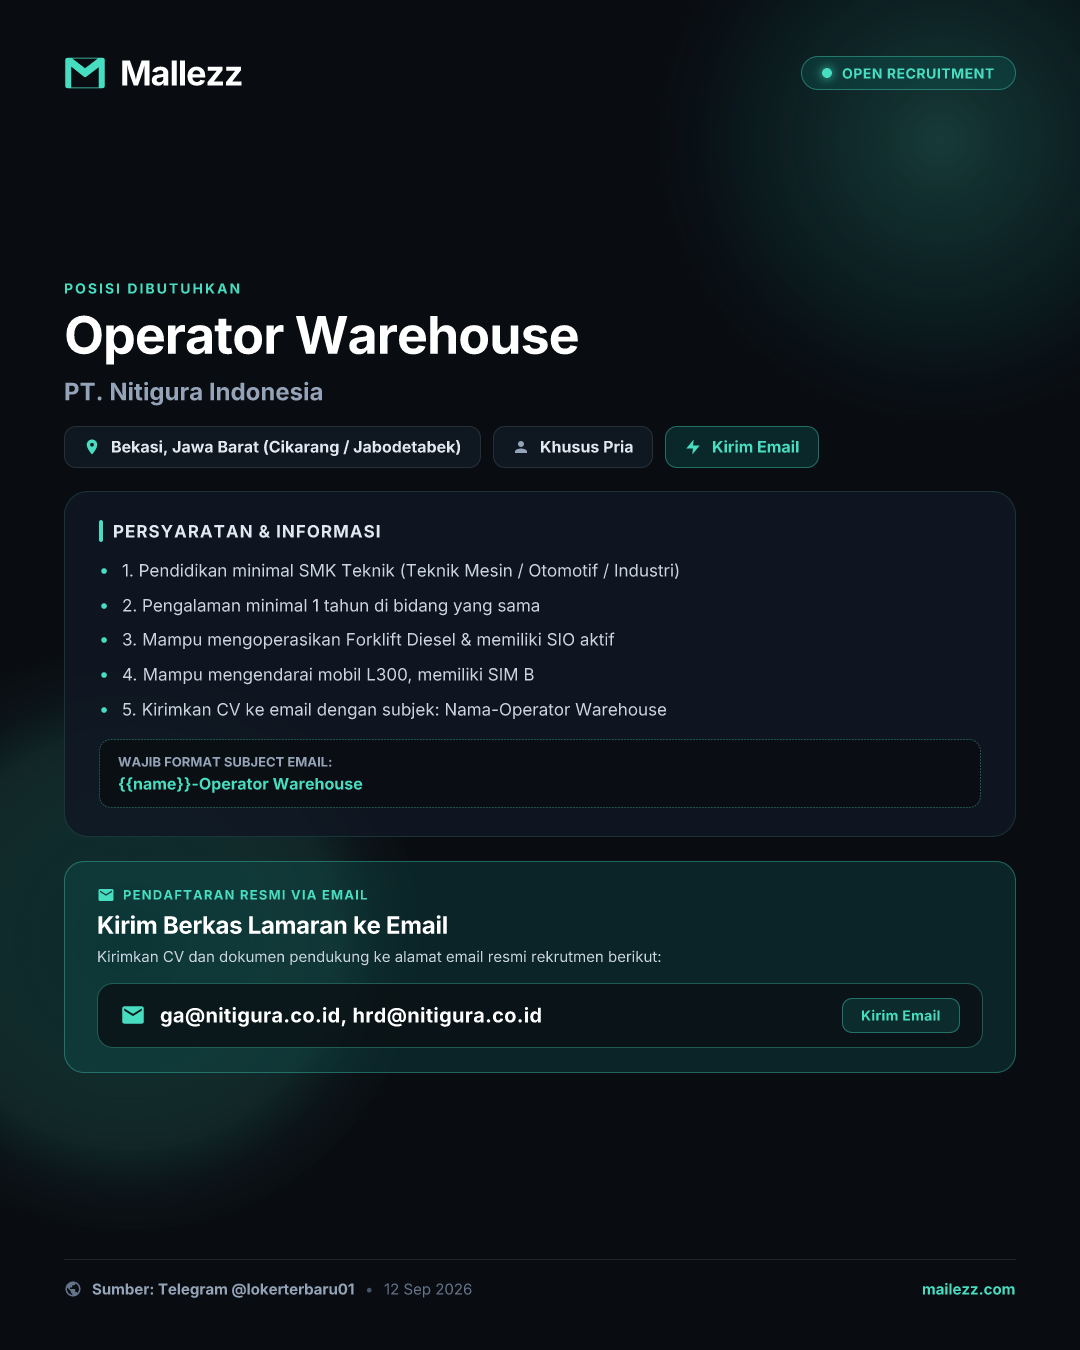The height and width of the screenshot is (1350, 1080).
Task: Click the PT. Nitigura Indonesia company name
Action: point(194,392)
